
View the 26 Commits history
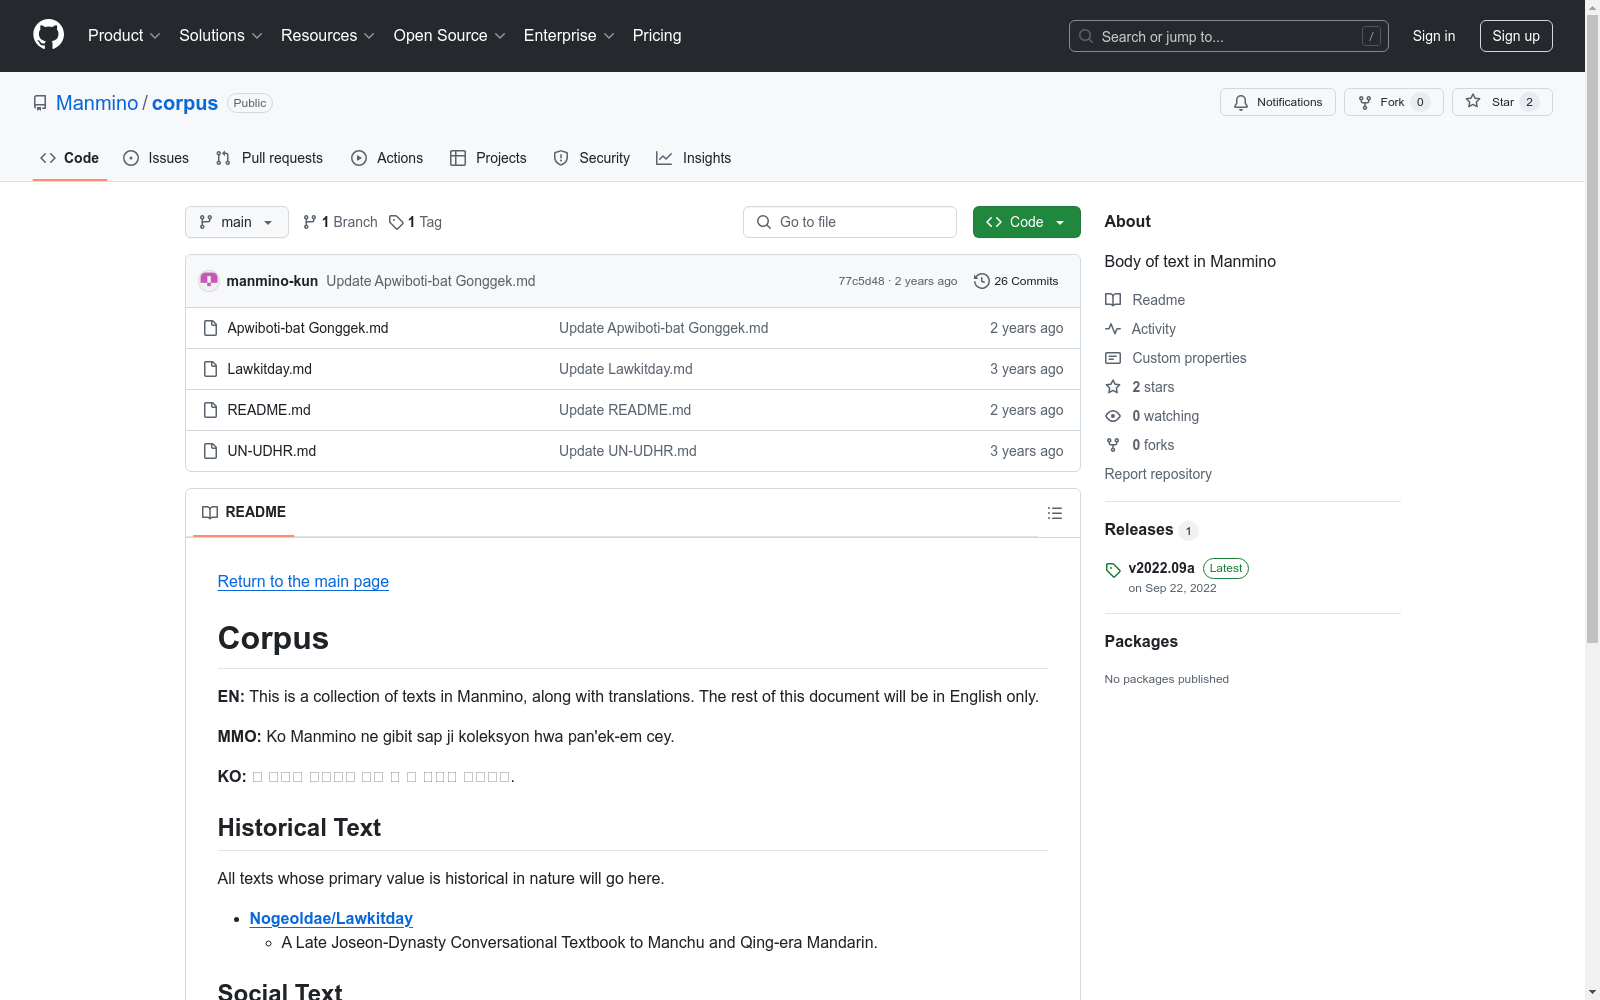click(1016, 281)
